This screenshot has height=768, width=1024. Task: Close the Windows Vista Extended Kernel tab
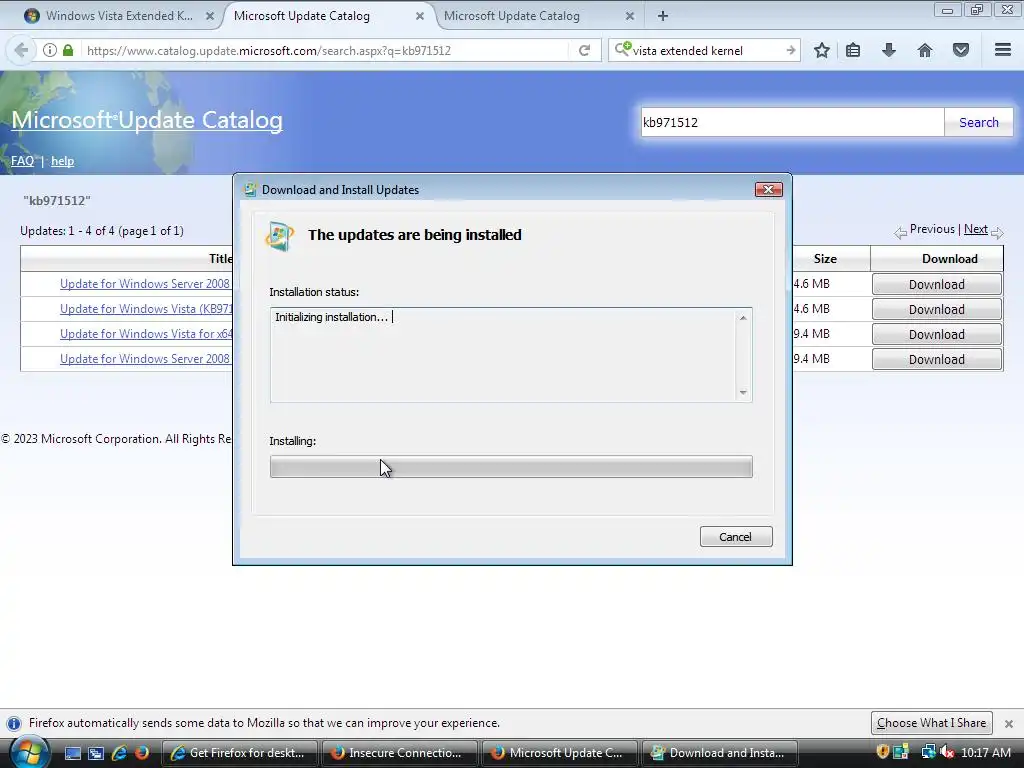pyautogui.click(x=210, y=16)
